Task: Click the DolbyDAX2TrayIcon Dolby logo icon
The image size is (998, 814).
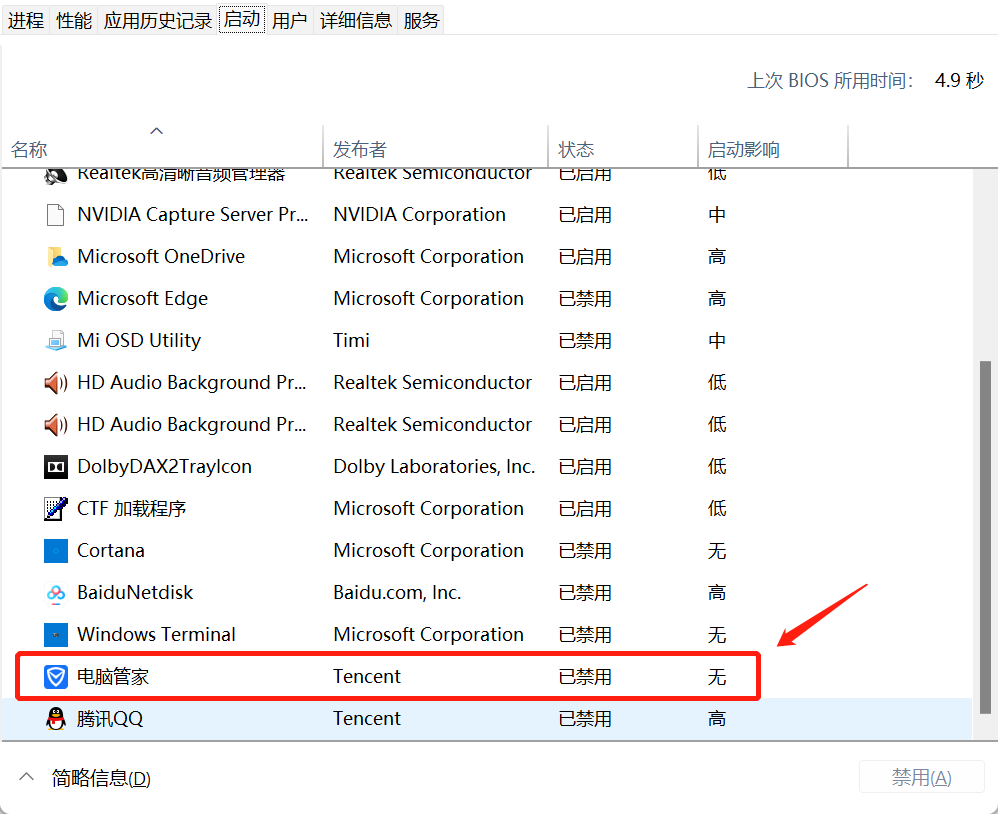Action: click(x=56, y=467)
